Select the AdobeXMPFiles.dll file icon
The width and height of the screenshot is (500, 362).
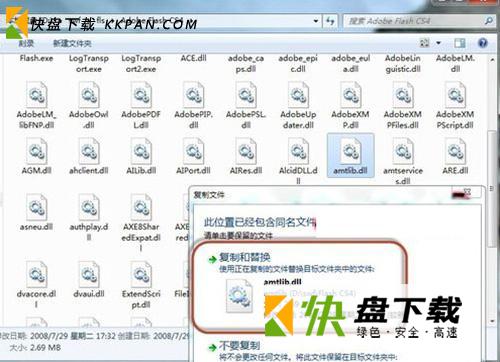point(403,95)
